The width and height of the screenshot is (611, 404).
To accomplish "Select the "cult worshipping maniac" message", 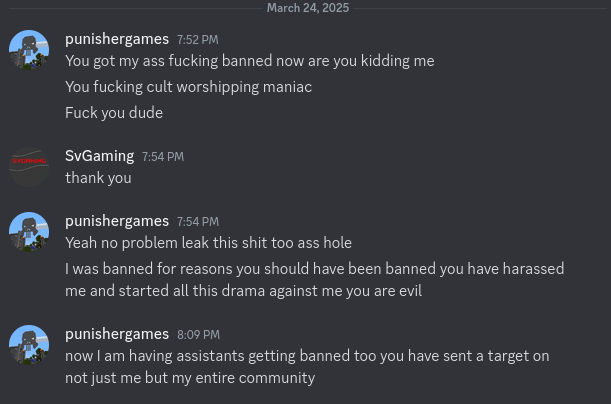I will click(x=188, y=87).
